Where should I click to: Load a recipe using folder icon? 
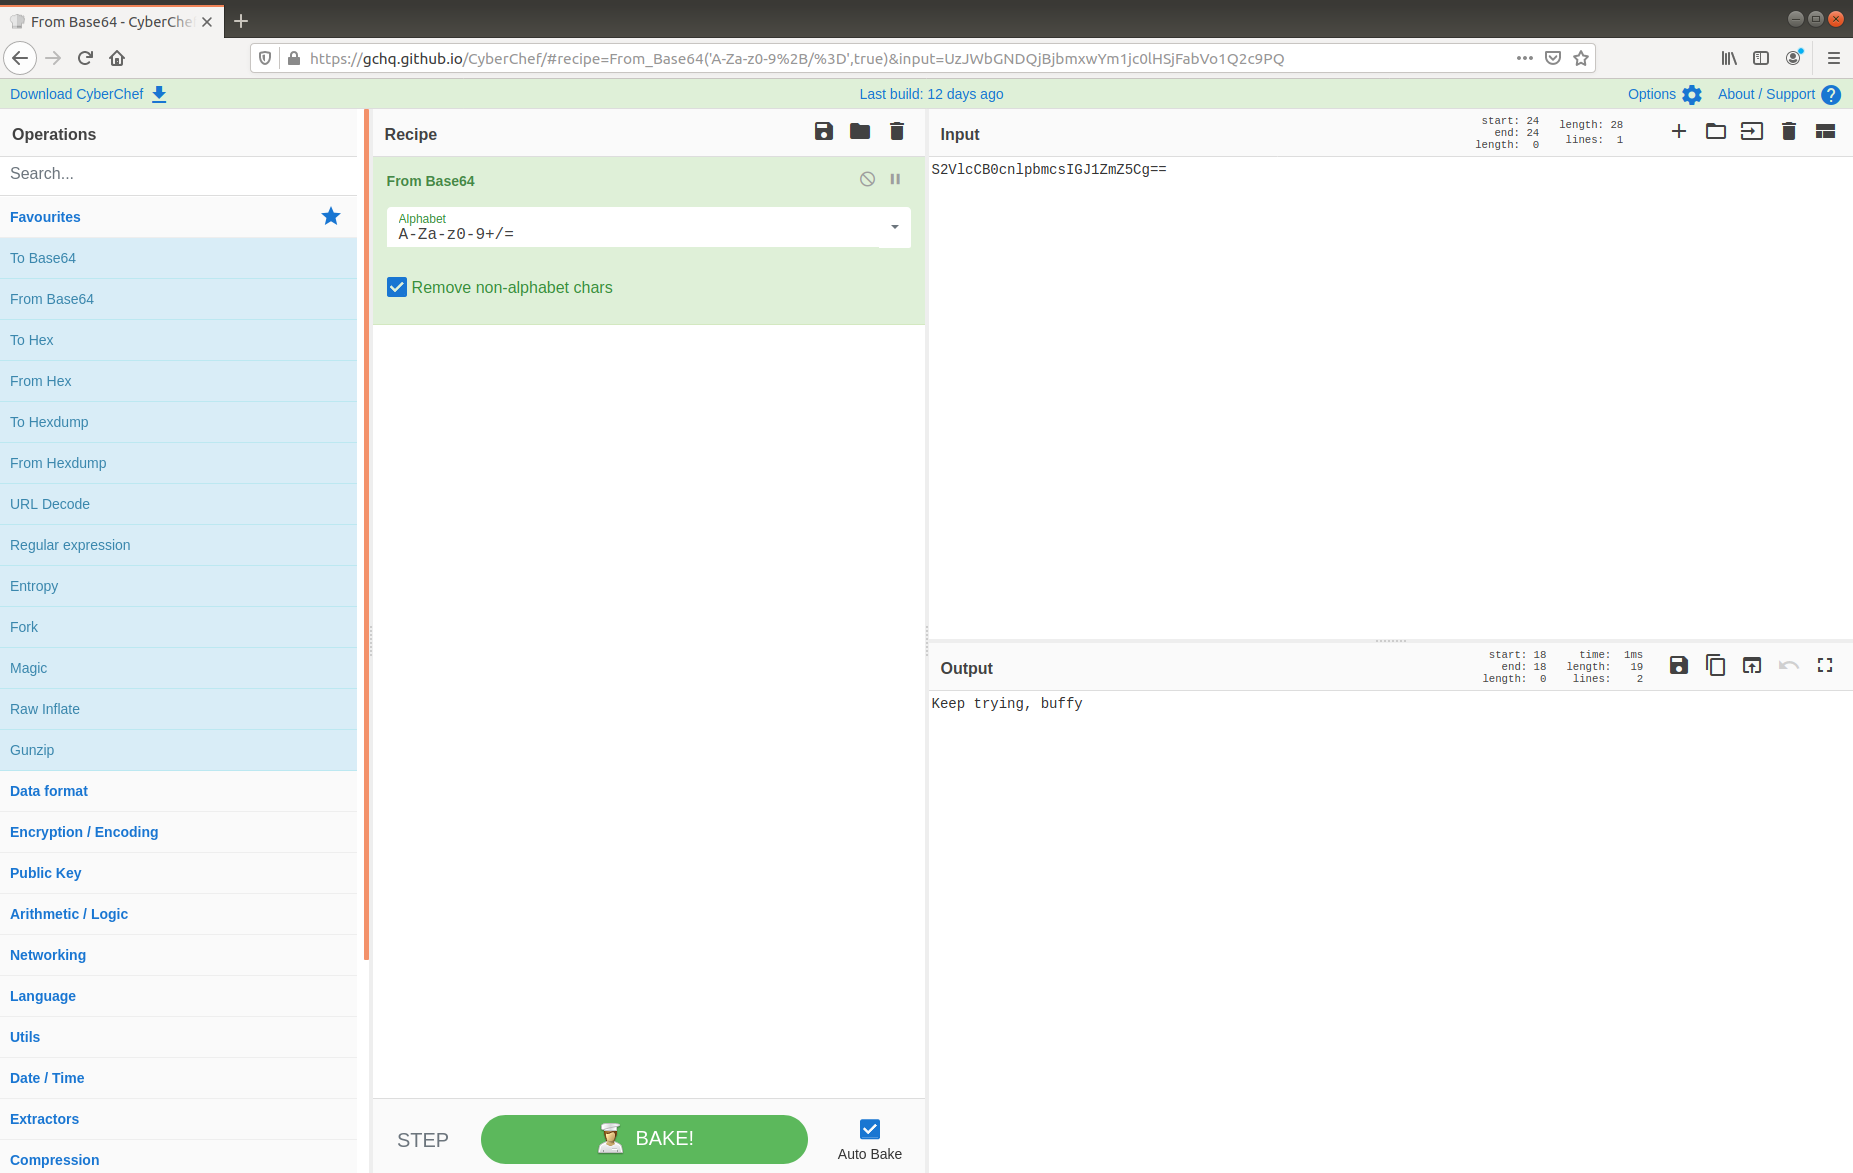[859, 132]
